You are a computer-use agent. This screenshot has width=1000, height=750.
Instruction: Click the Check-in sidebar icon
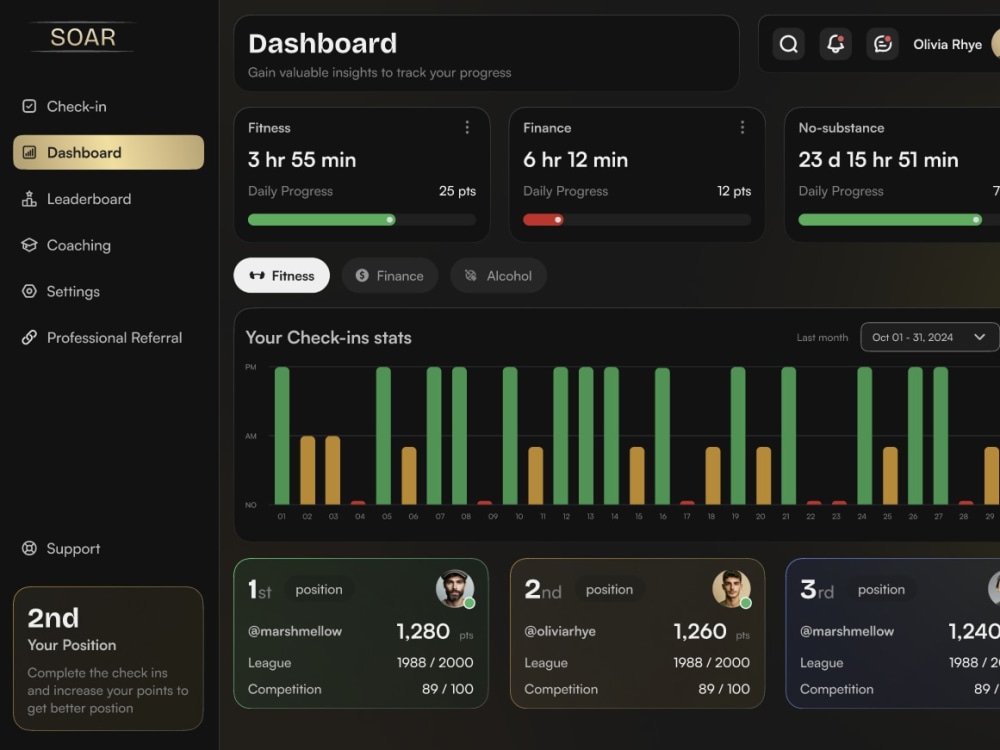[29, 106]
